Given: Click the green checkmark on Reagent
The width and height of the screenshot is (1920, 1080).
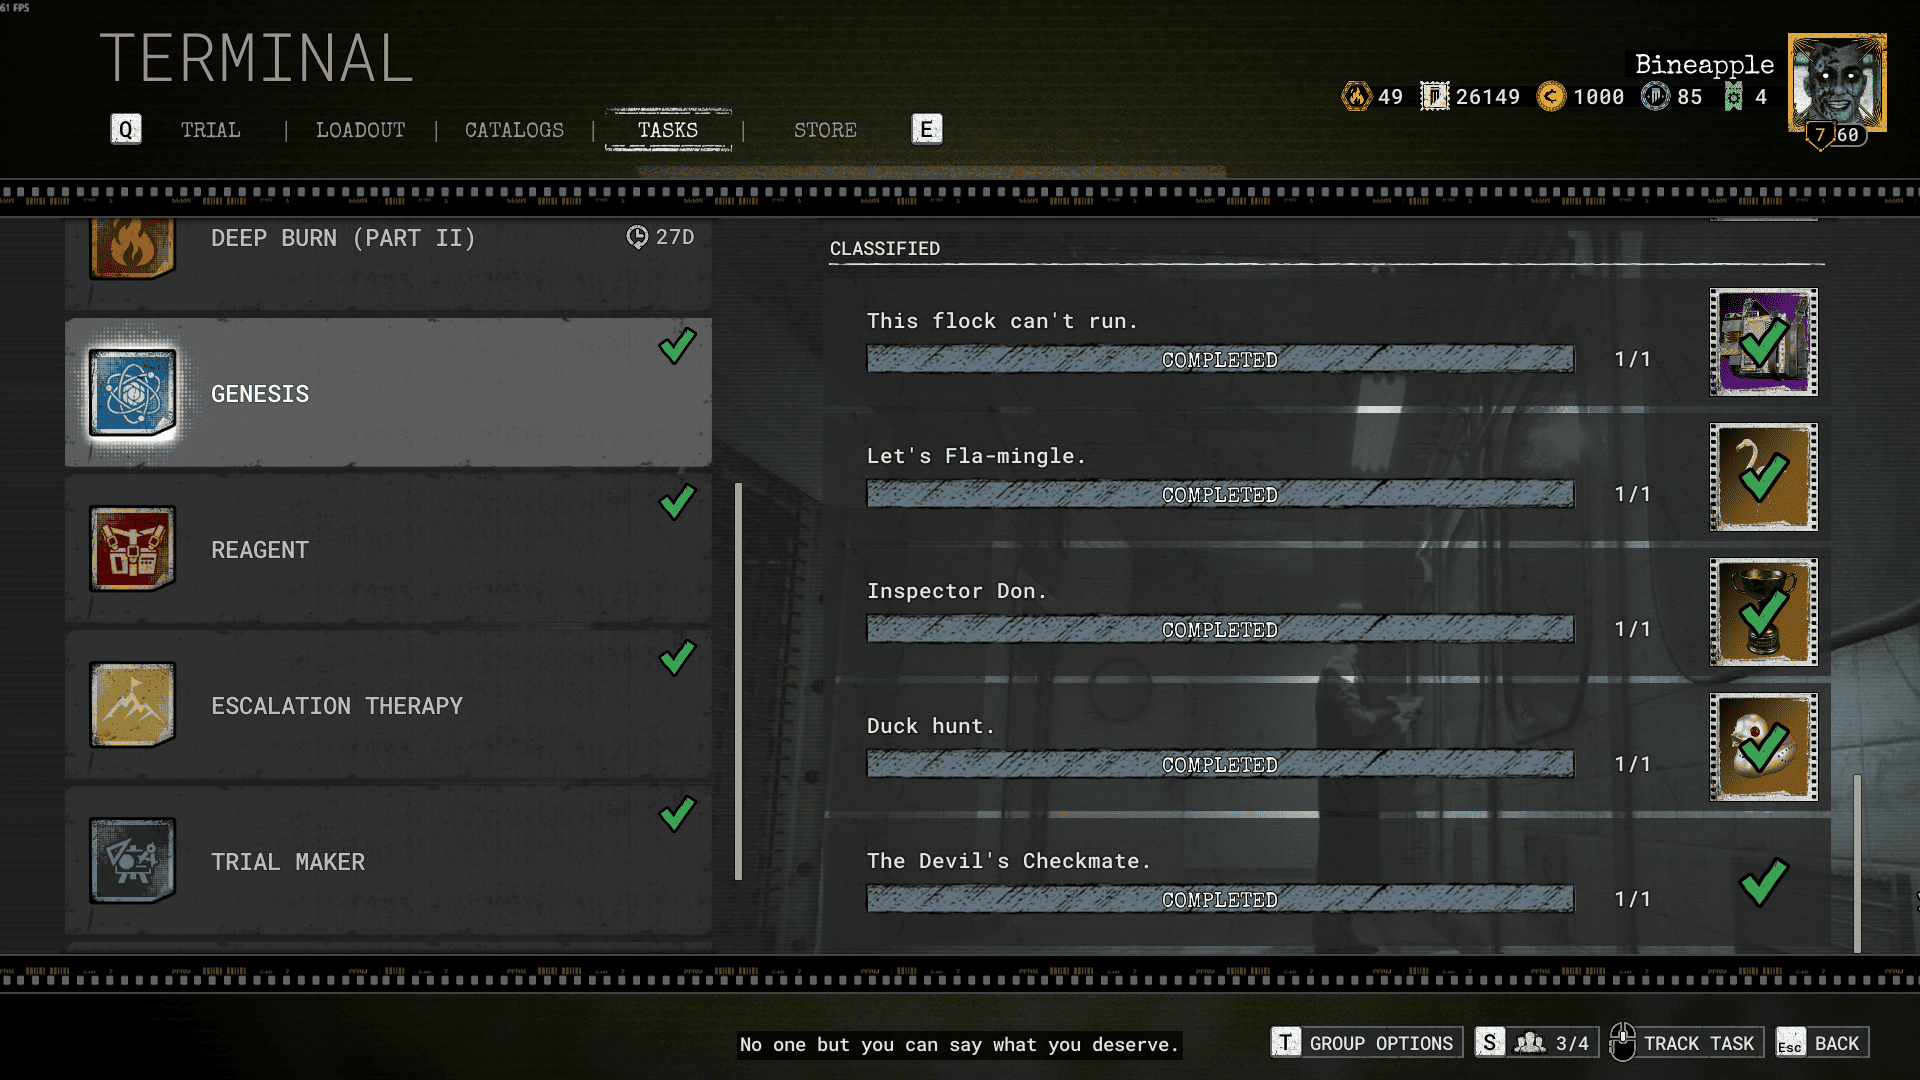Looking at the screenshot, I should pyautogui.click(x=677, y=502).
